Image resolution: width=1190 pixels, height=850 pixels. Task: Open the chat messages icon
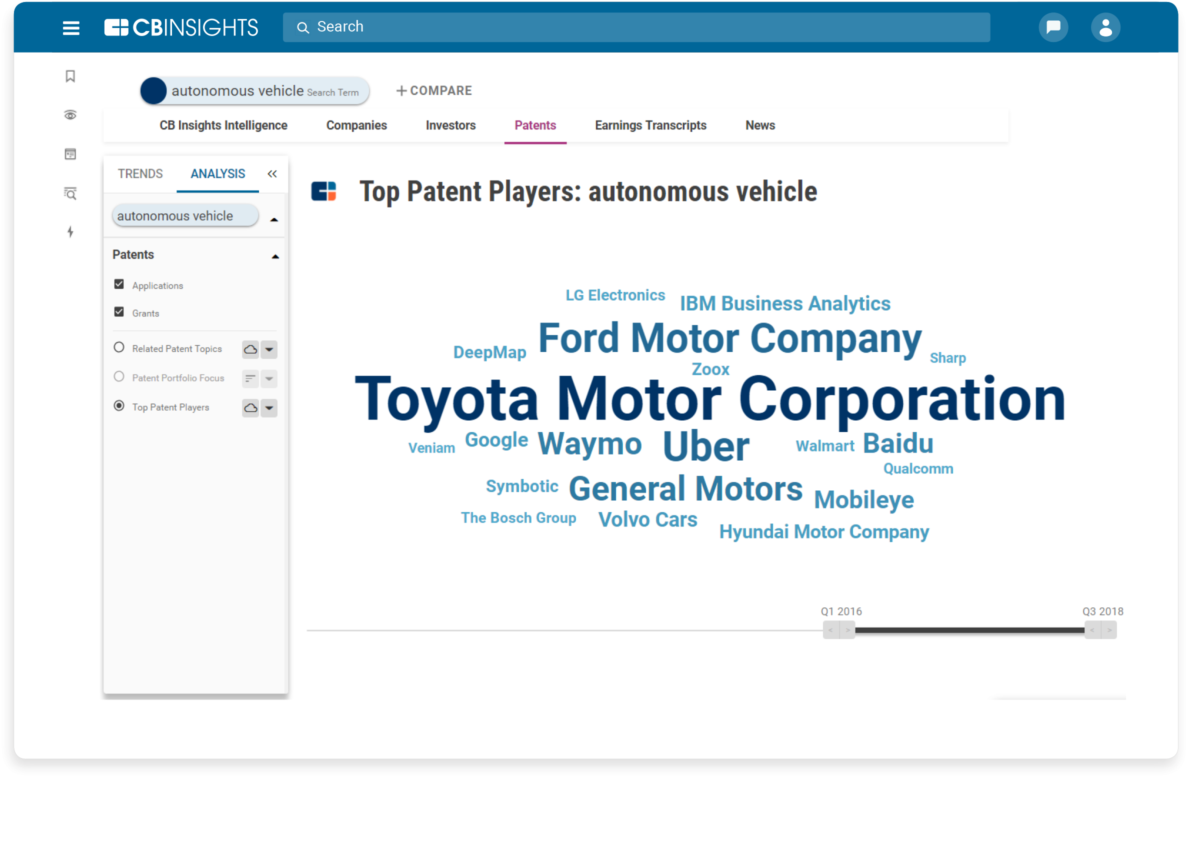pos(1053,27)
